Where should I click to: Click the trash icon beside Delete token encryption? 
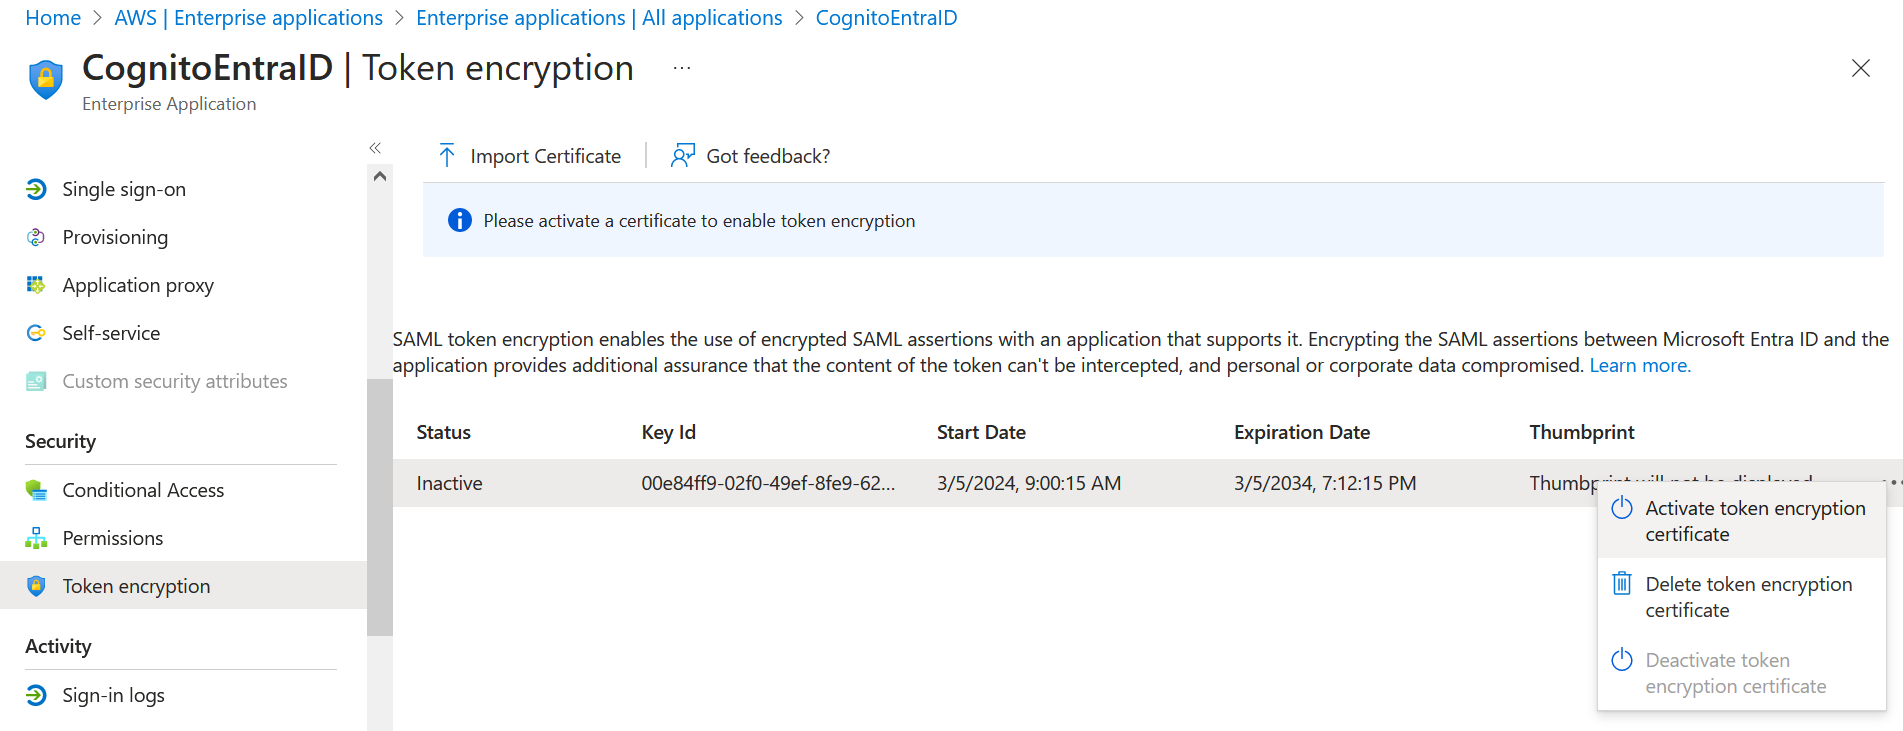(1622, 583)
